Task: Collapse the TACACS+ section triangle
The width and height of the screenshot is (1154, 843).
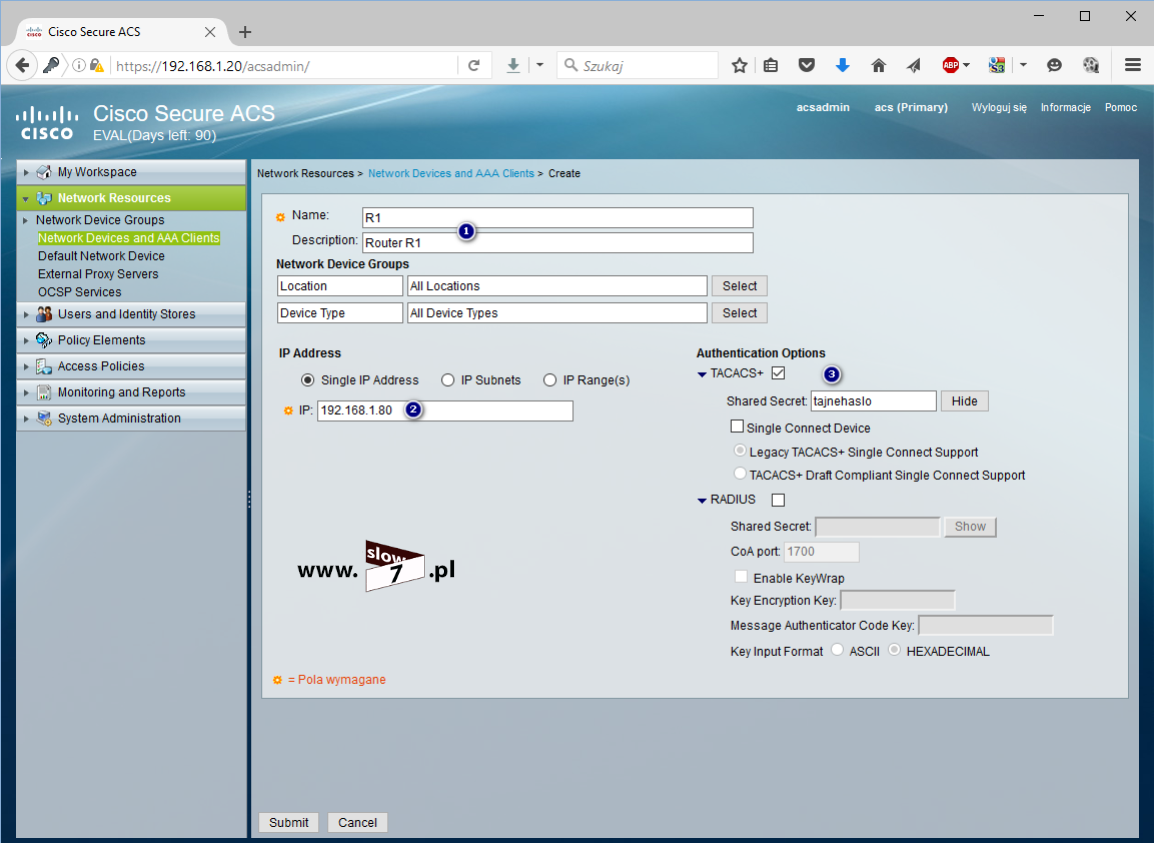Action: 701,375
